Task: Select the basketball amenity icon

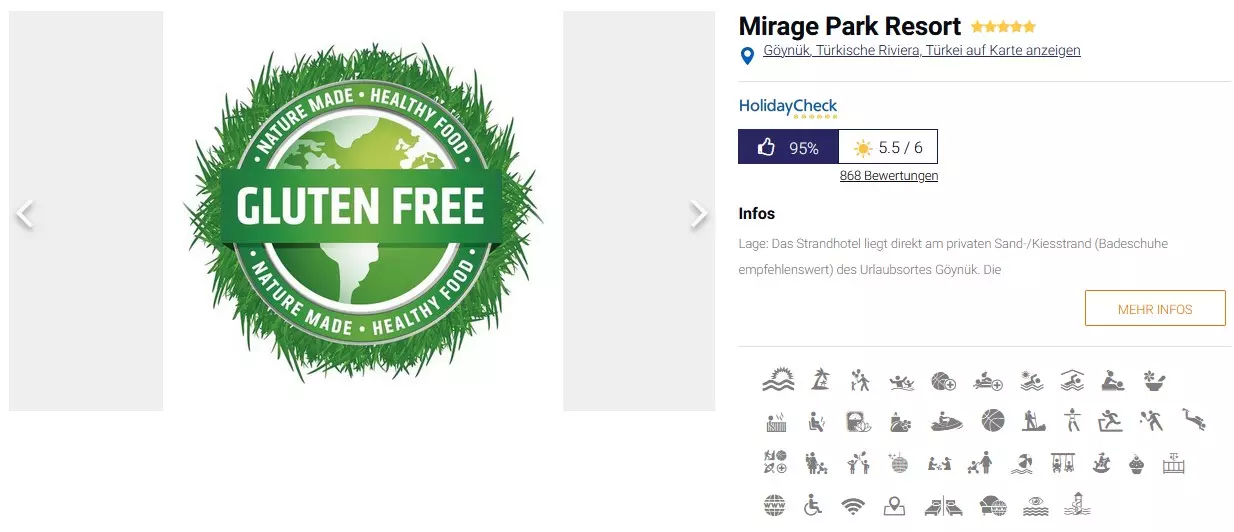Action: pyautogui.click(x=992, y=420)
